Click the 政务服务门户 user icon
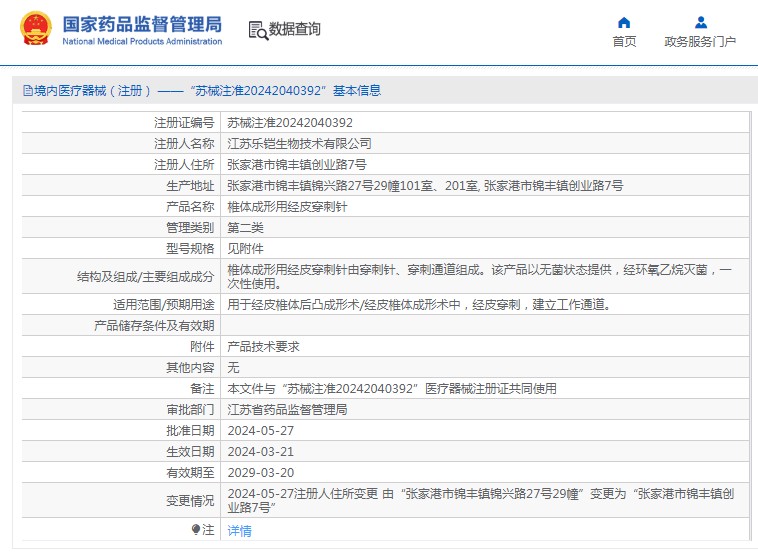This screenshot has width=758, height=555. 700,22
